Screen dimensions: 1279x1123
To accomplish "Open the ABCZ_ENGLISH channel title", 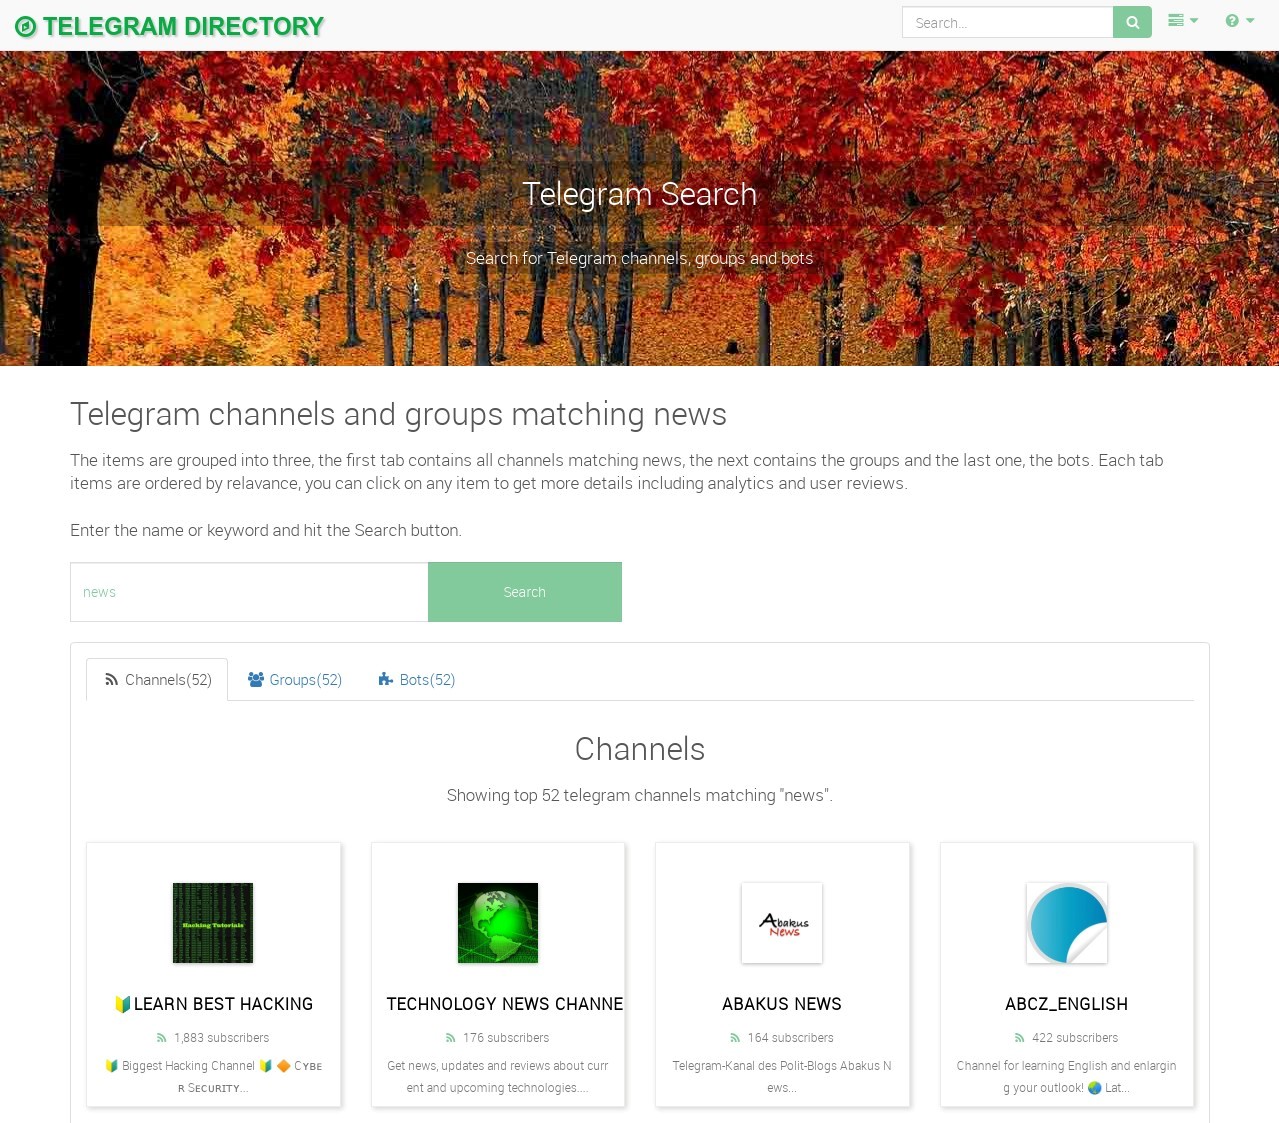I will (1067, 1004).
